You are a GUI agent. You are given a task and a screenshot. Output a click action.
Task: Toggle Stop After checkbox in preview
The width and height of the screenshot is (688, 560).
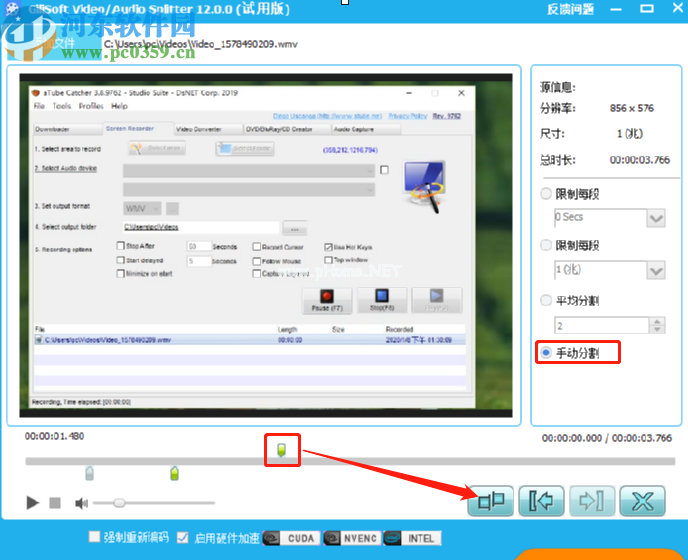point(121,245)
